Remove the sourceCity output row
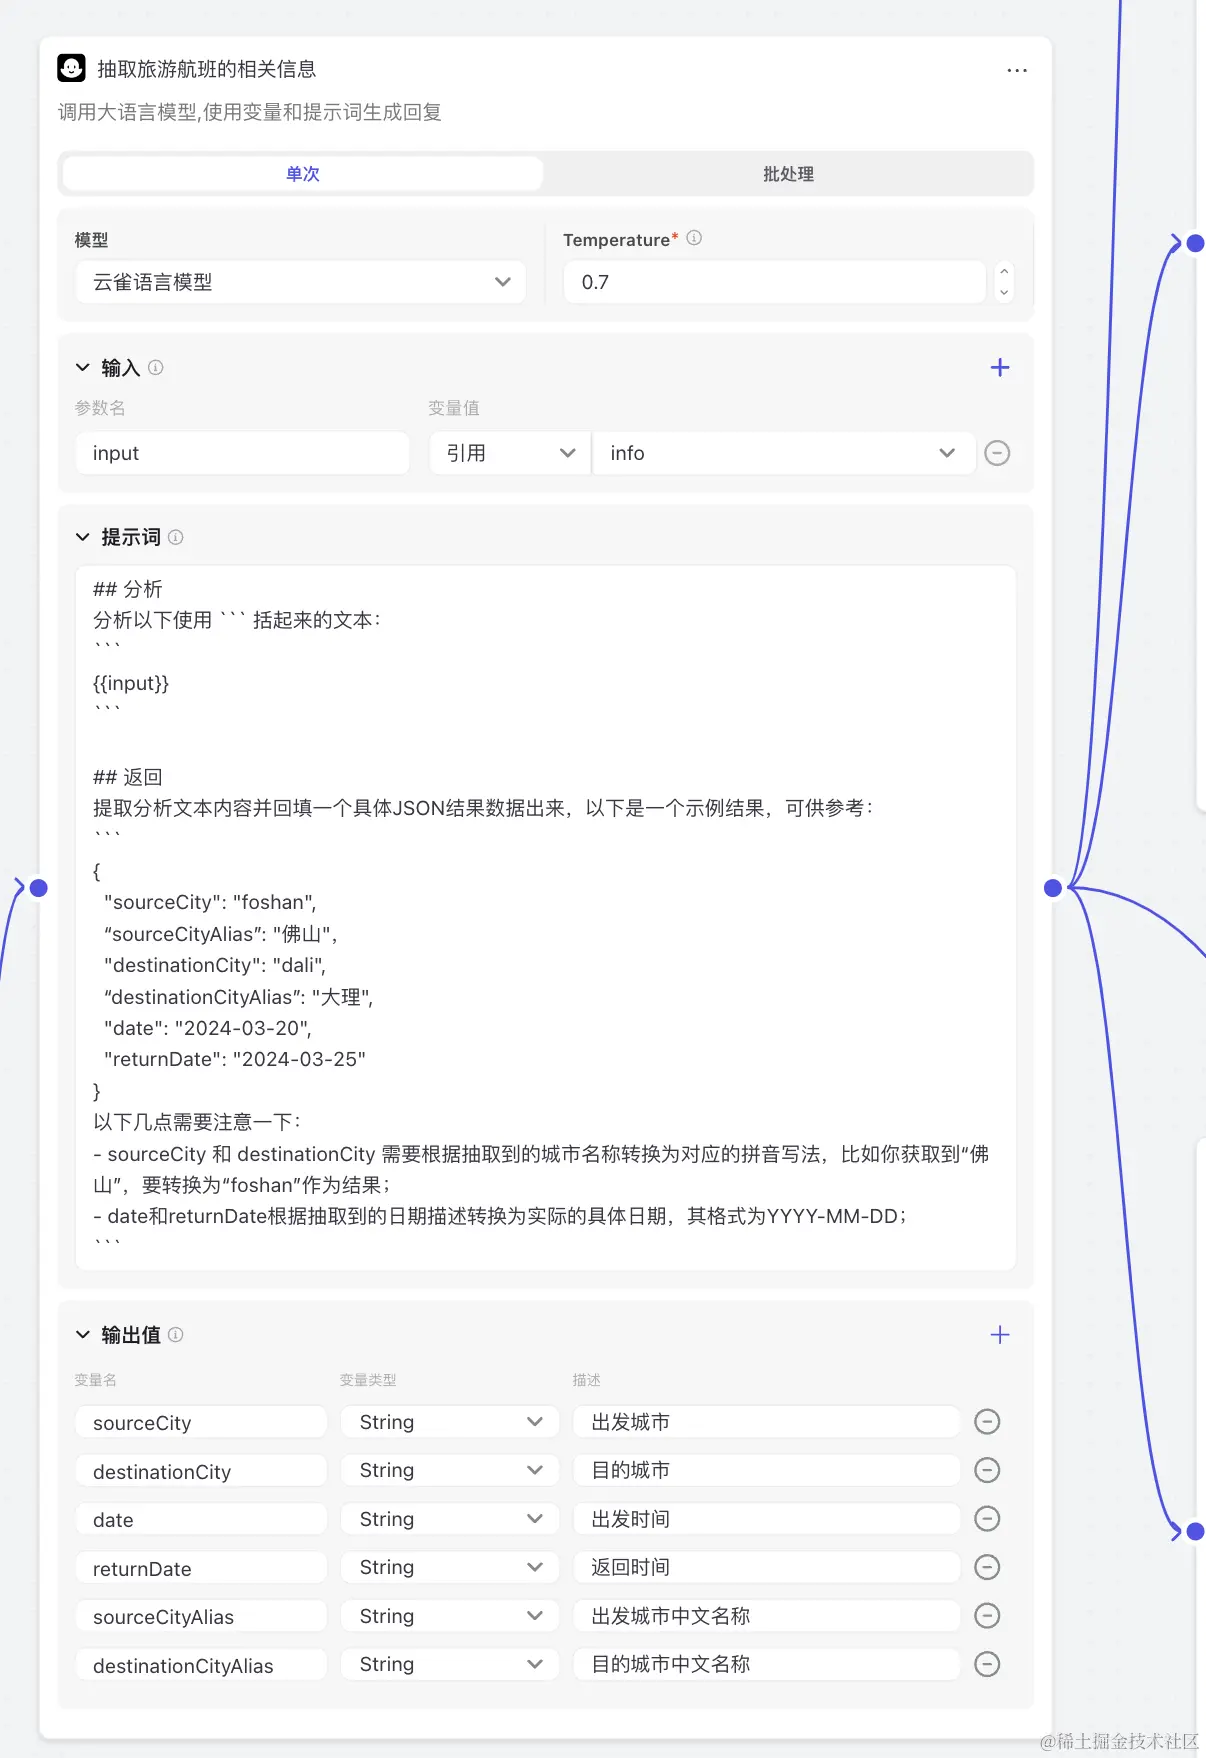Viewport: 1206px width, 1758px height. [x=987, y=1422]
